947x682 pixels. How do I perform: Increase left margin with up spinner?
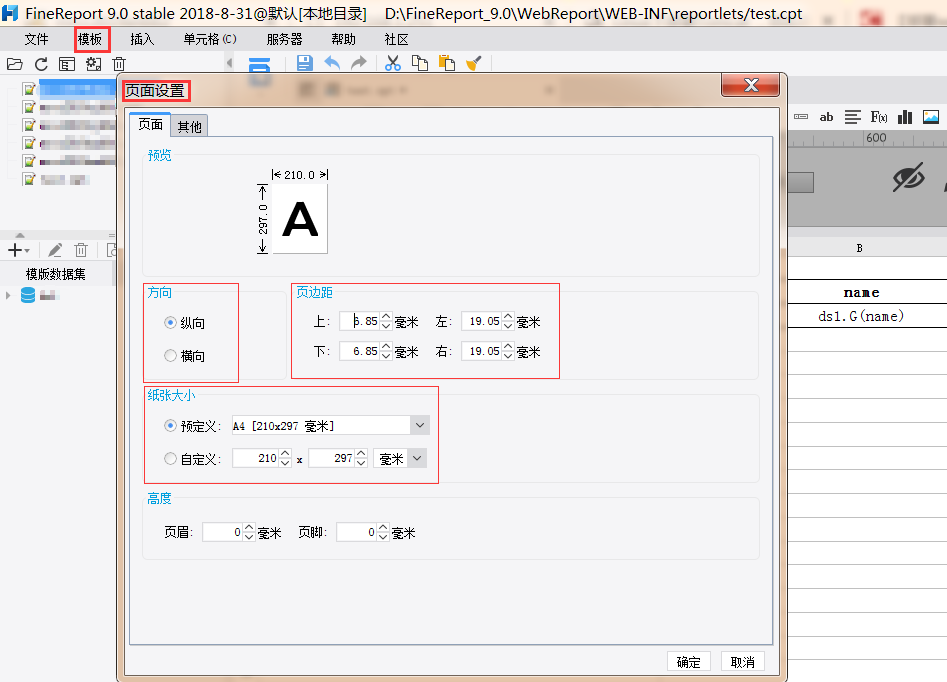click(509, 317)
